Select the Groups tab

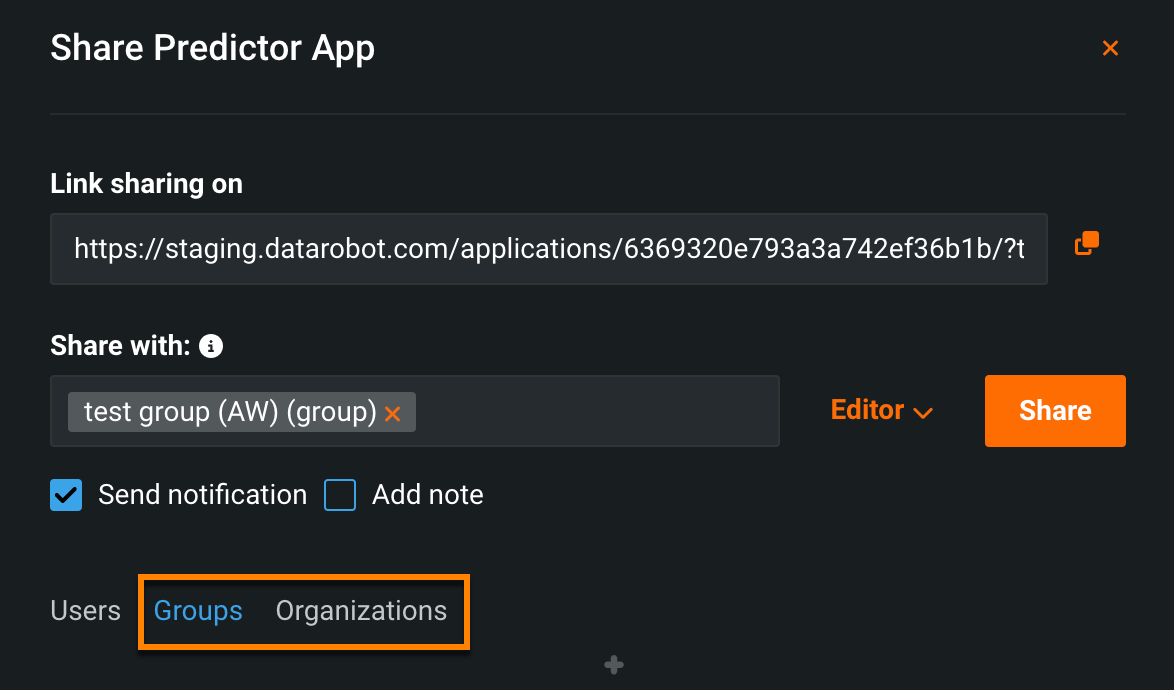(x=198, y=611)
